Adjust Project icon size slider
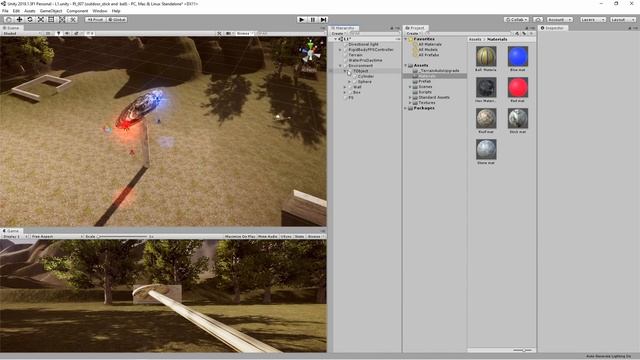This screenshot has width=640, height=360. click(523, 350)
